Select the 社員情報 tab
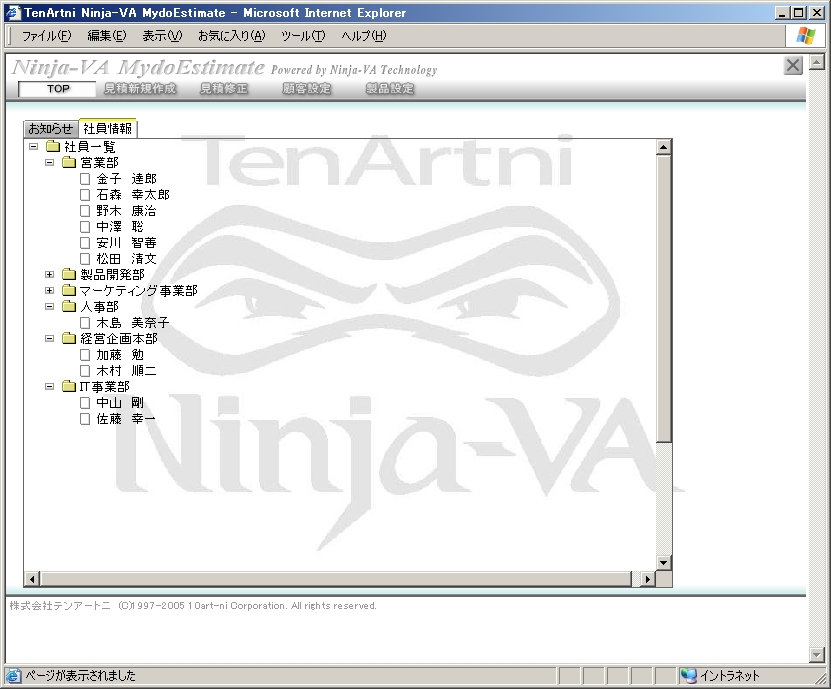This screenshot has width=831, height=689. (108, 128)
